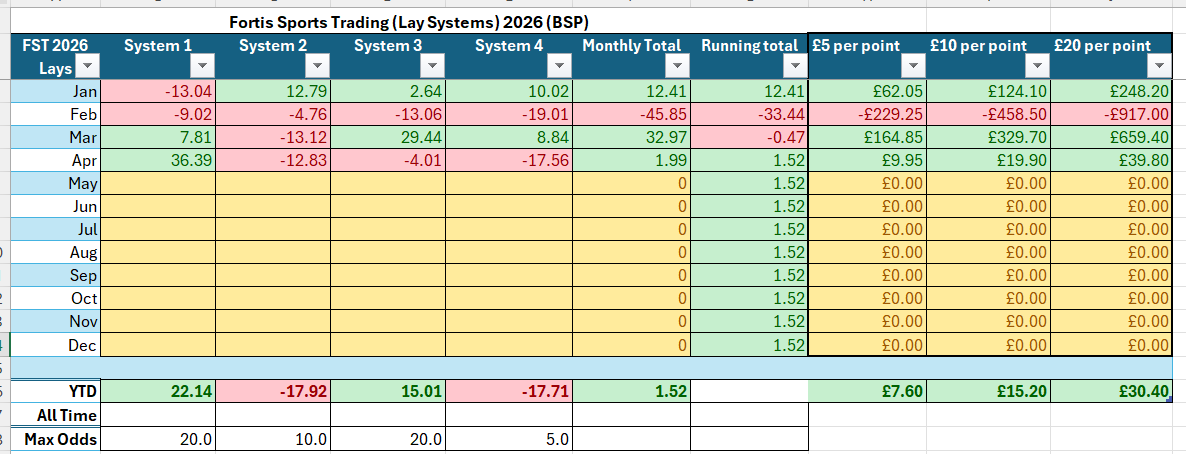Select the cell showing 2.64
The image size is (1186, 454).
point(388,92)
